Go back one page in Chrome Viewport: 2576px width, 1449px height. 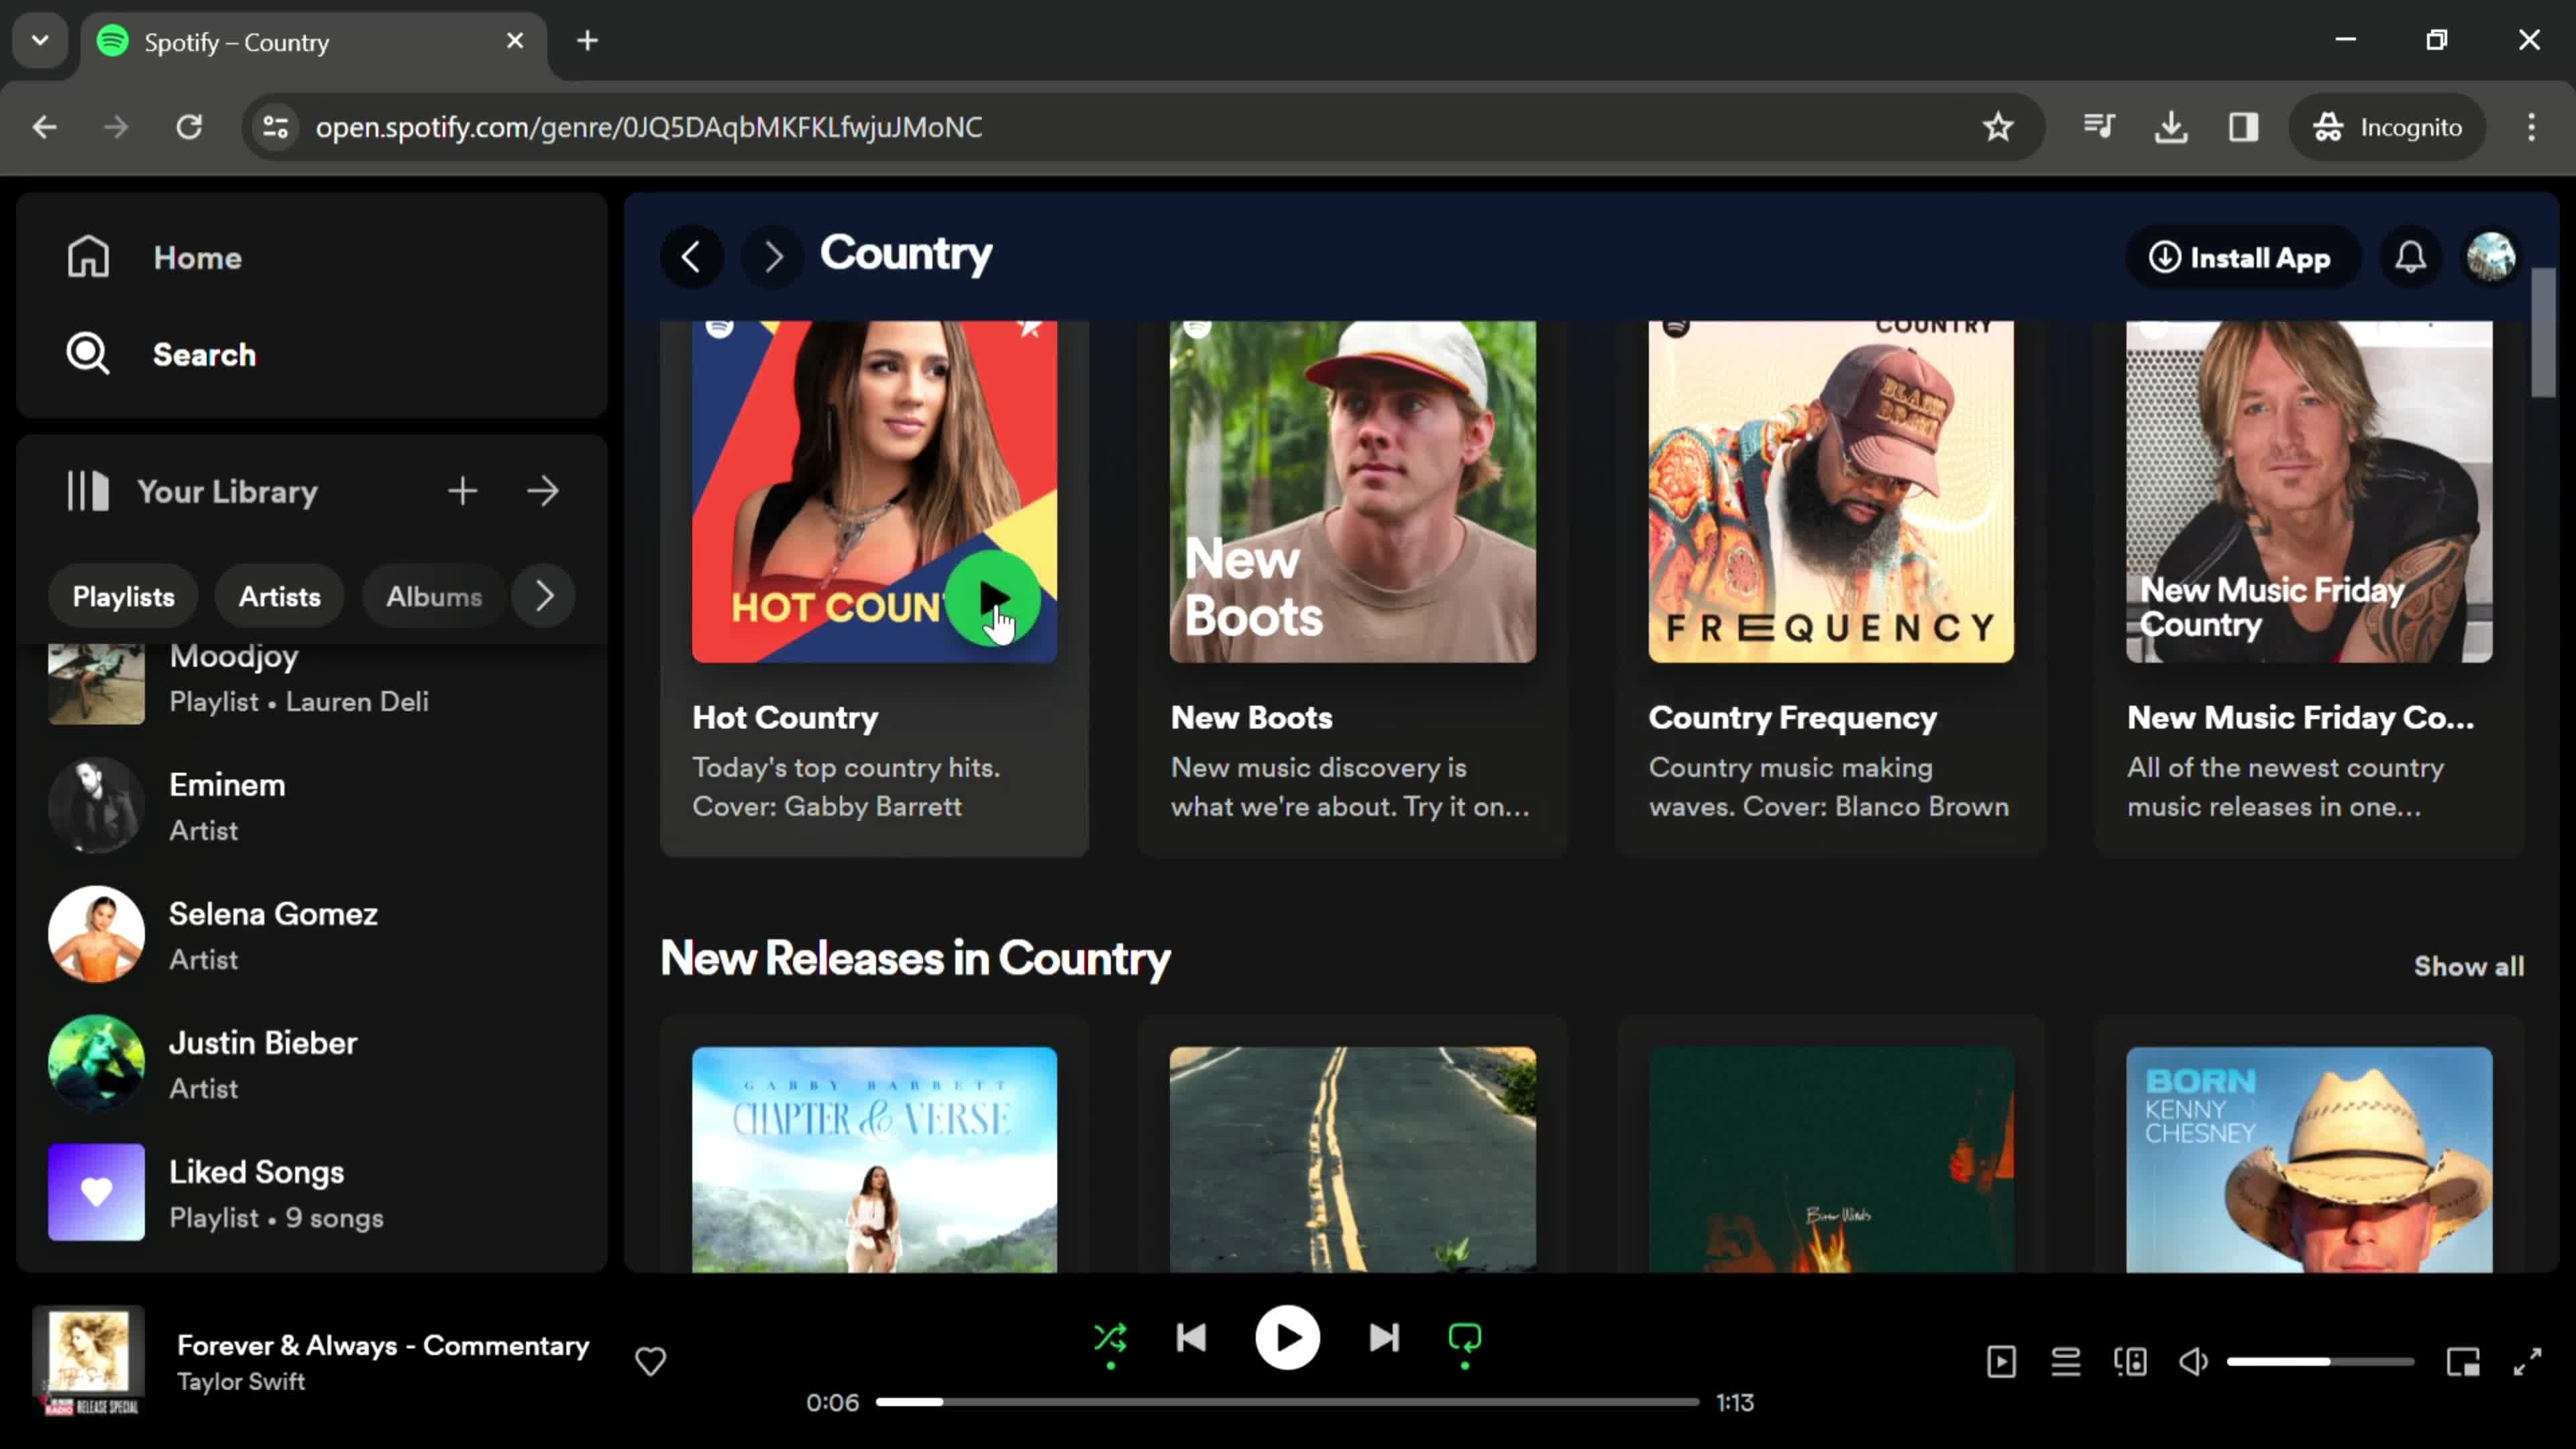click(x=44, y=127)
